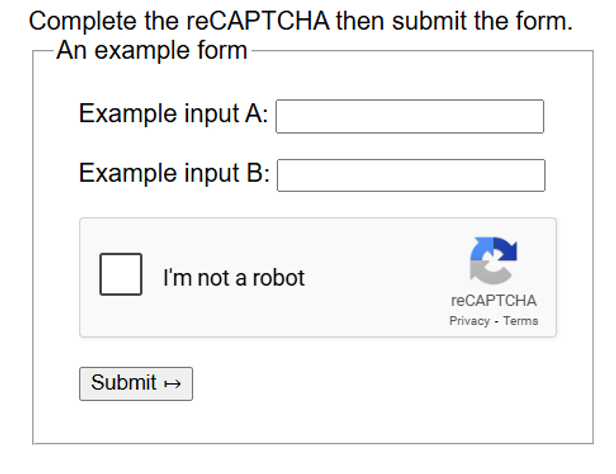Focus the Example input A text field

point(409,116)
